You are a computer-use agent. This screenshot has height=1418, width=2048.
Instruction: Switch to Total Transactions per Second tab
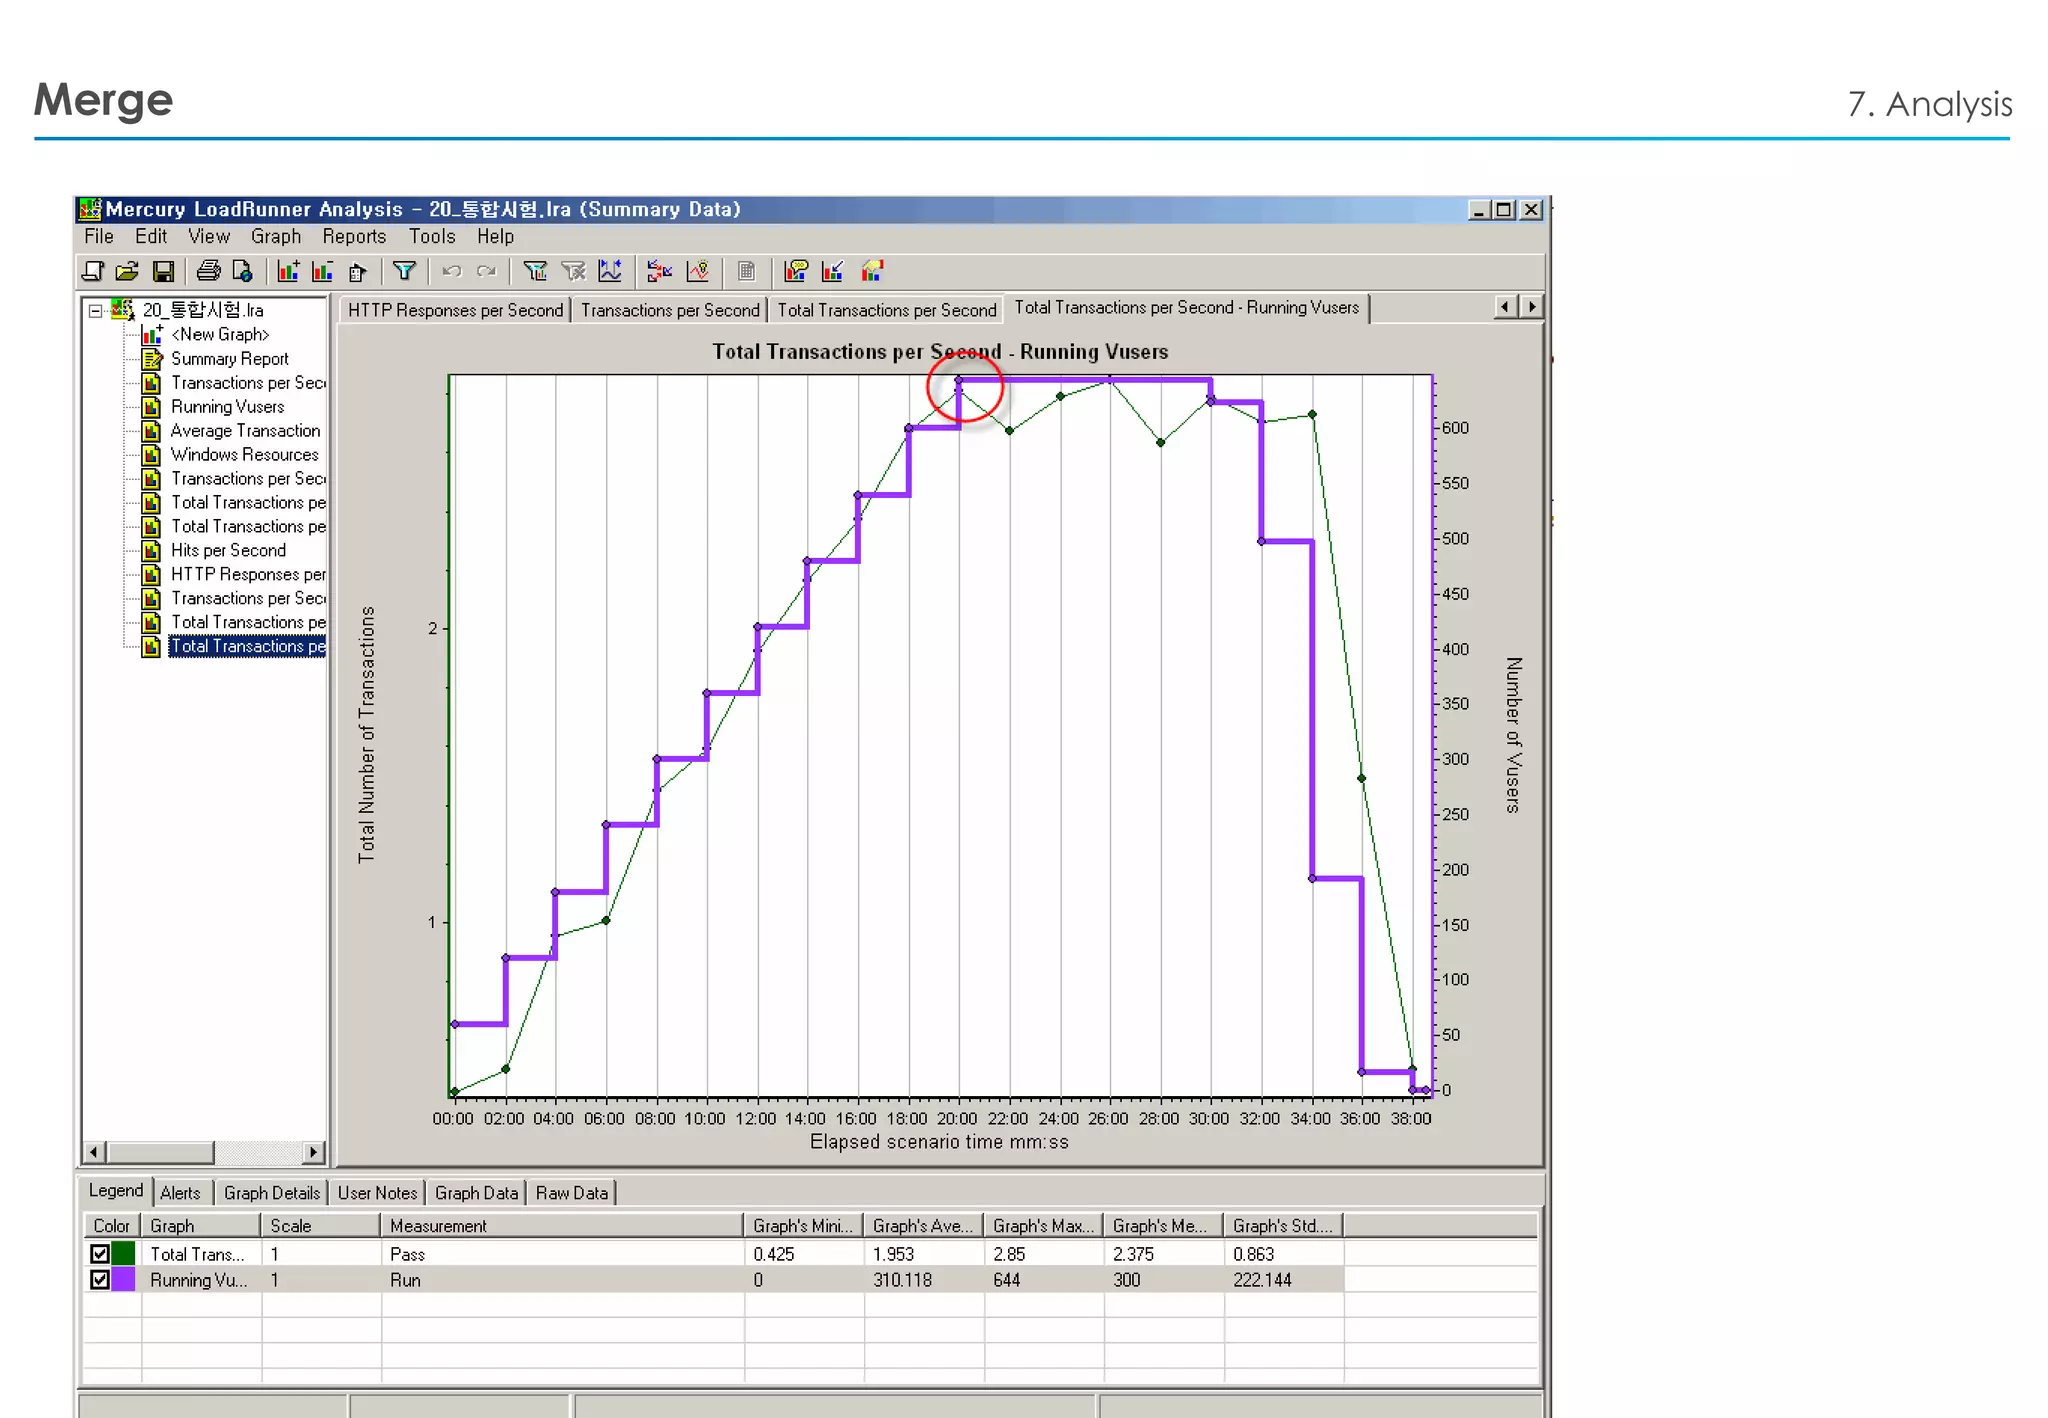[887, 310]
